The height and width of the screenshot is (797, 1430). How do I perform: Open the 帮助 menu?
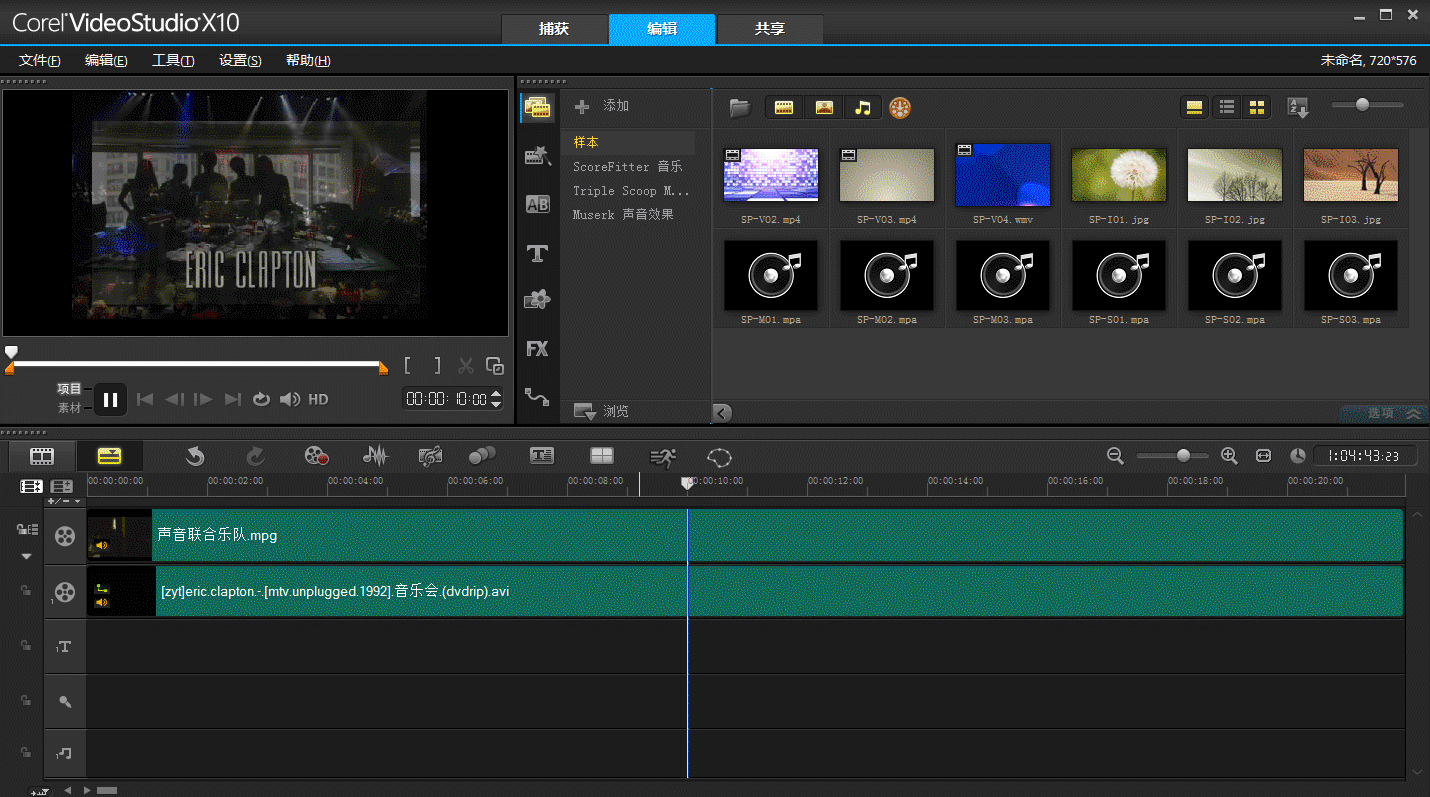[308, 60]
